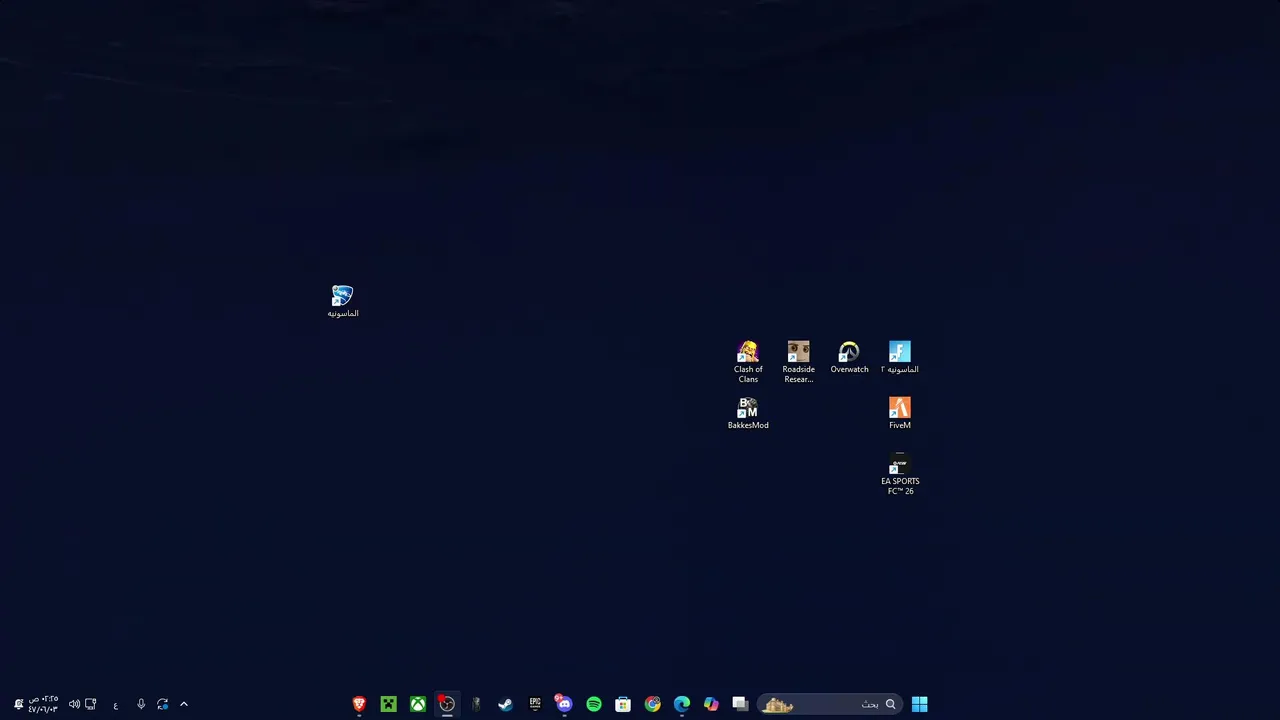1280x720 pixels.
Task: Switch input language via ع indicator
Action: 116,705
